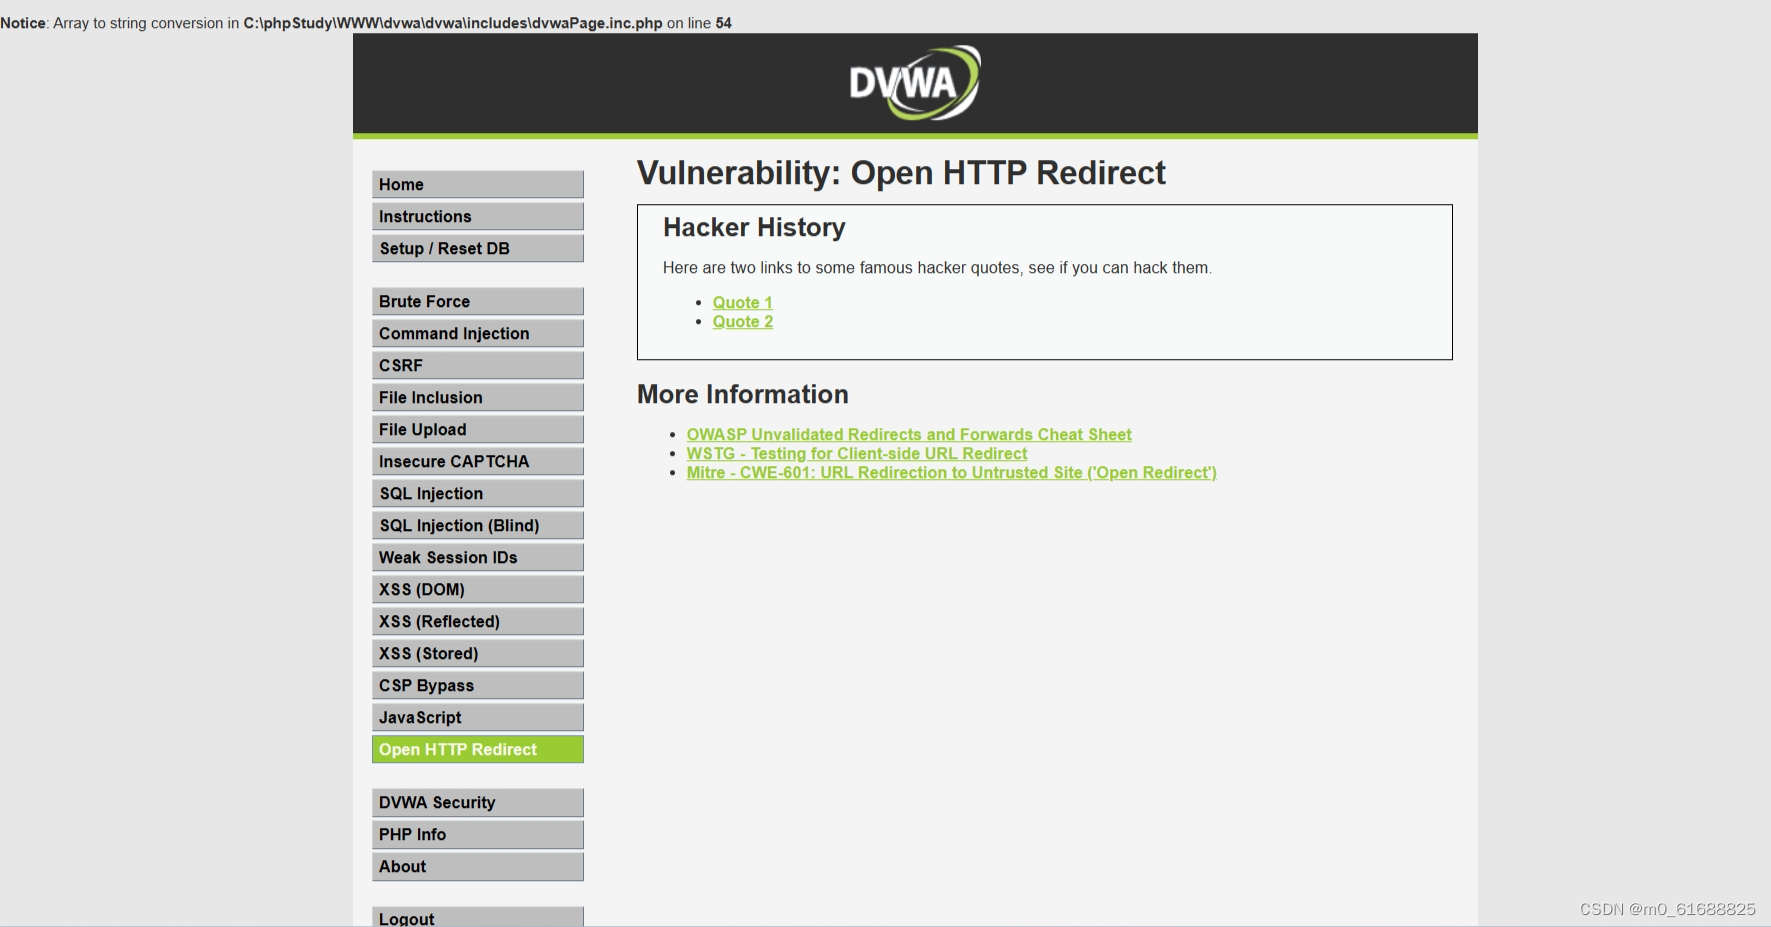Open WSTG Client-side URL Redirect testing link
This screenshot has height=927, width=1771.
point(856,453)
